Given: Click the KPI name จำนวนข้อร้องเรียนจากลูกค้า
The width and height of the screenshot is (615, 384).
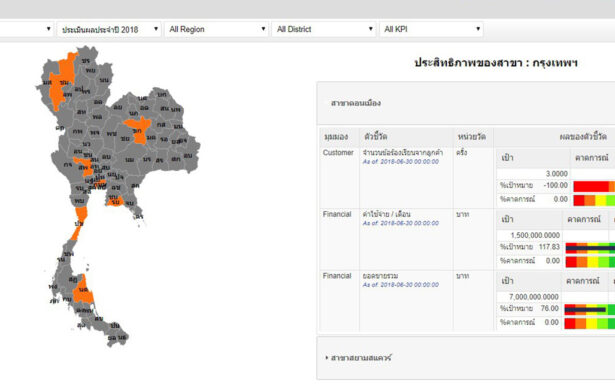Looking at the screenshot, I should tap(403, 153).
